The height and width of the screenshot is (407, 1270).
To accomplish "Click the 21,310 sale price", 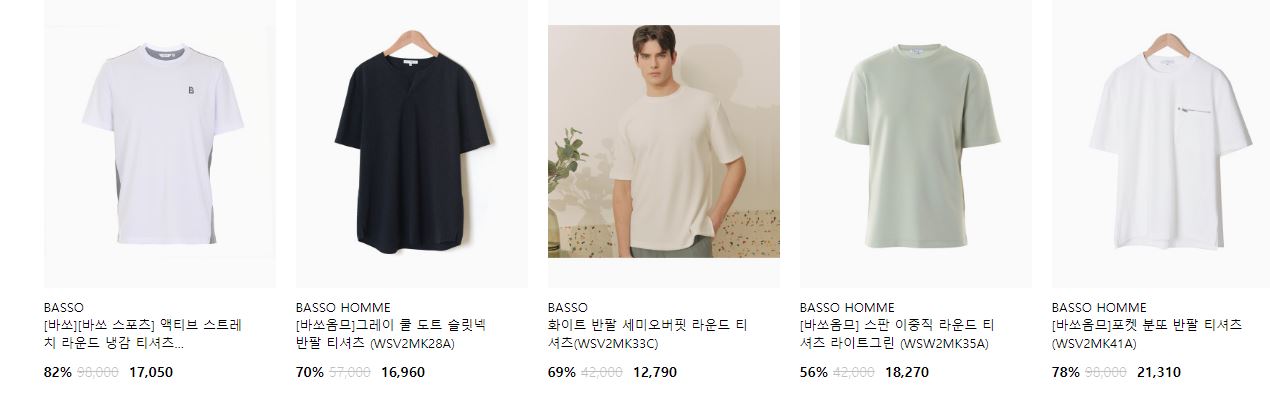I will (x=1159, y=372).
